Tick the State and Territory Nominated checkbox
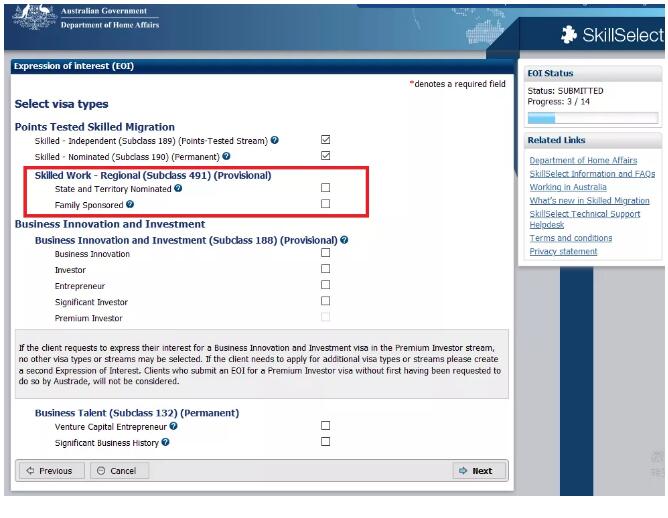 point(325,188)
